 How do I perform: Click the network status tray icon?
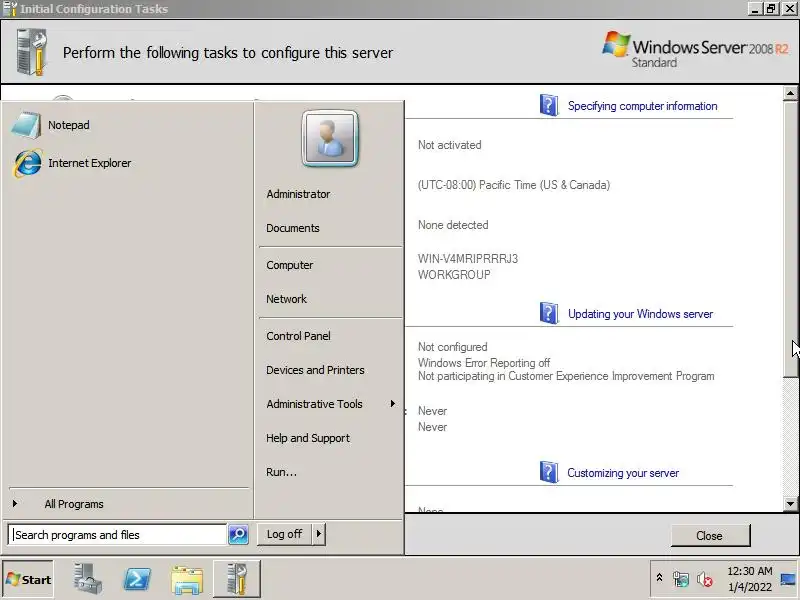(681, 580)
